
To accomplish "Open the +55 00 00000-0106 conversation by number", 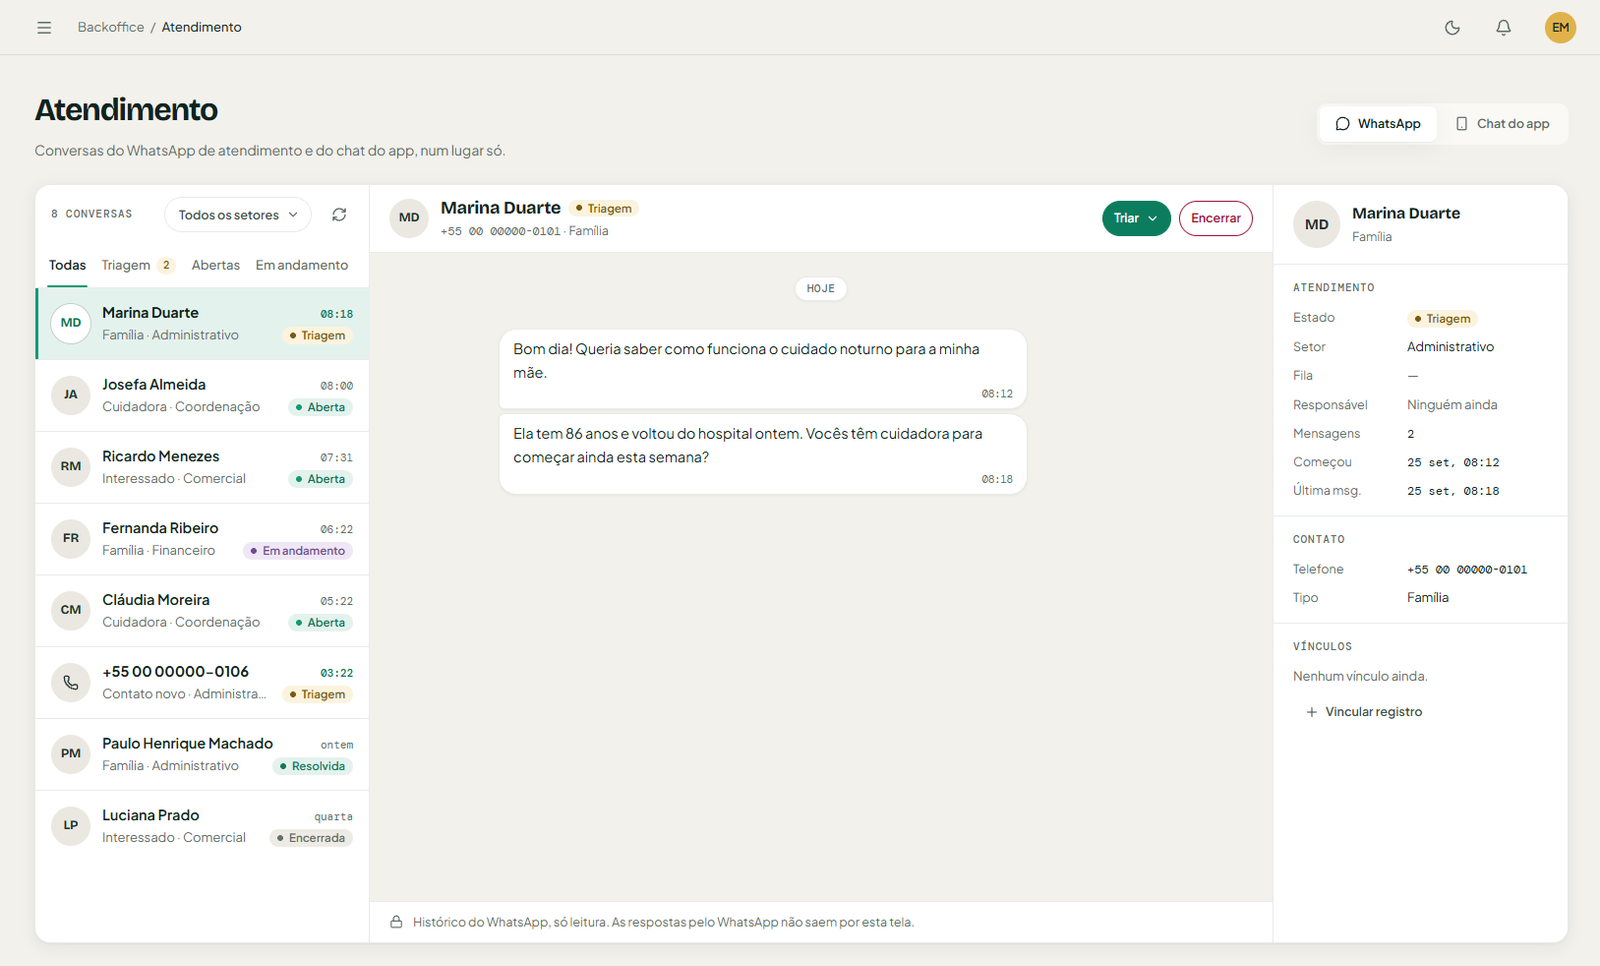I will [175, 672].
